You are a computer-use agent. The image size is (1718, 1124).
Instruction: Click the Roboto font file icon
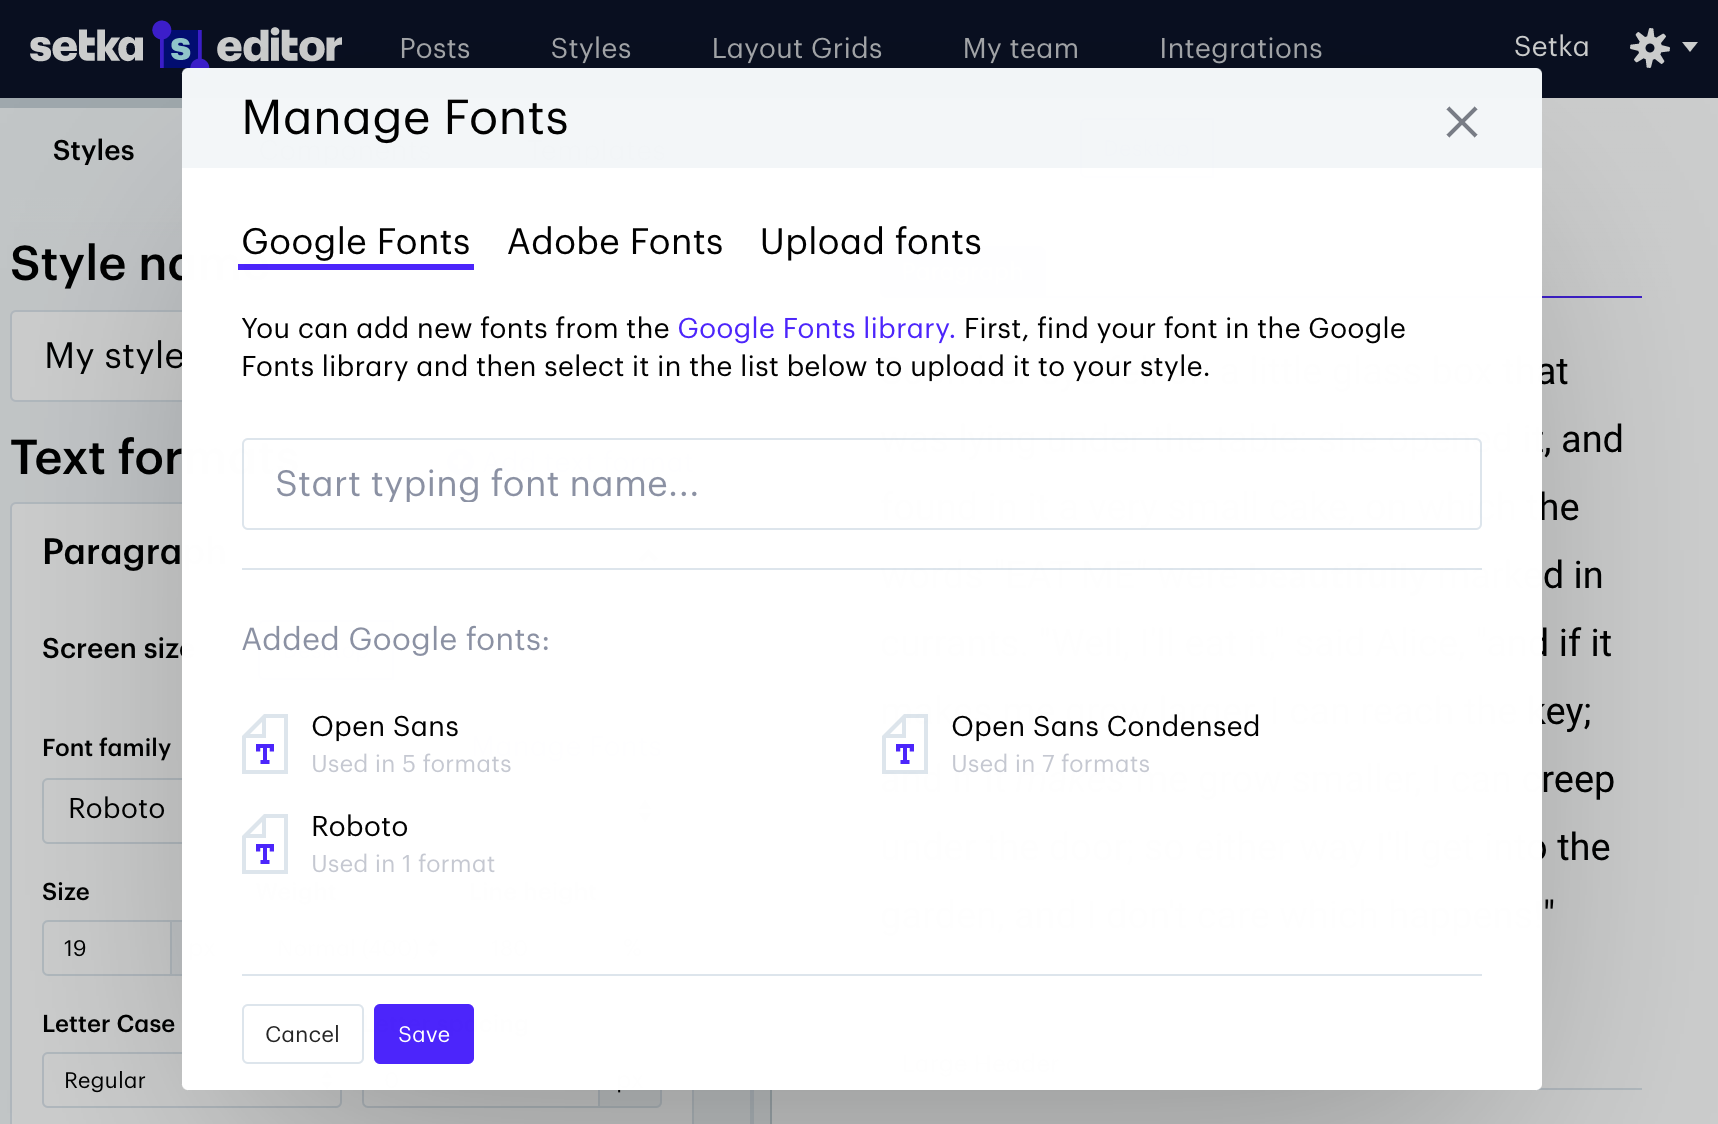point(265,844)
